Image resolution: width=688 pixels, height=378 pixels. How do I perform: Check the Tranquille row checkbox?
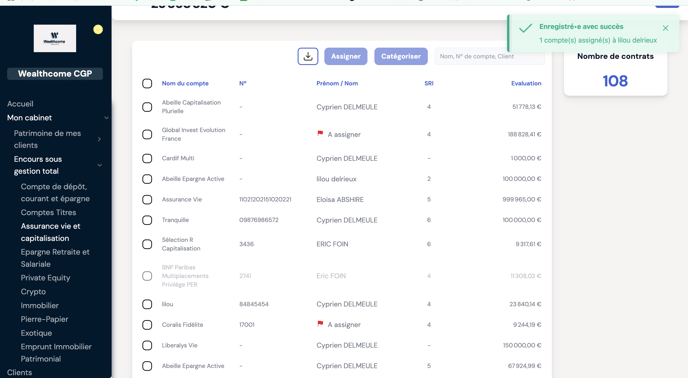(147, 220)
